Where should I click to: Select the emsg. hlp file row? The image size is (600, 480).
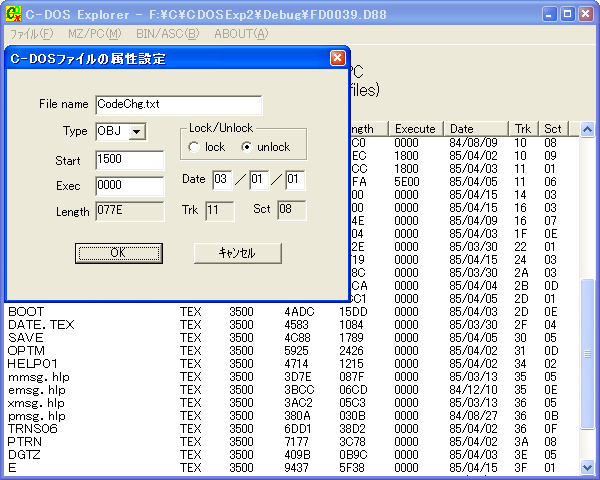pyautogui.click(x=292, y=390)
